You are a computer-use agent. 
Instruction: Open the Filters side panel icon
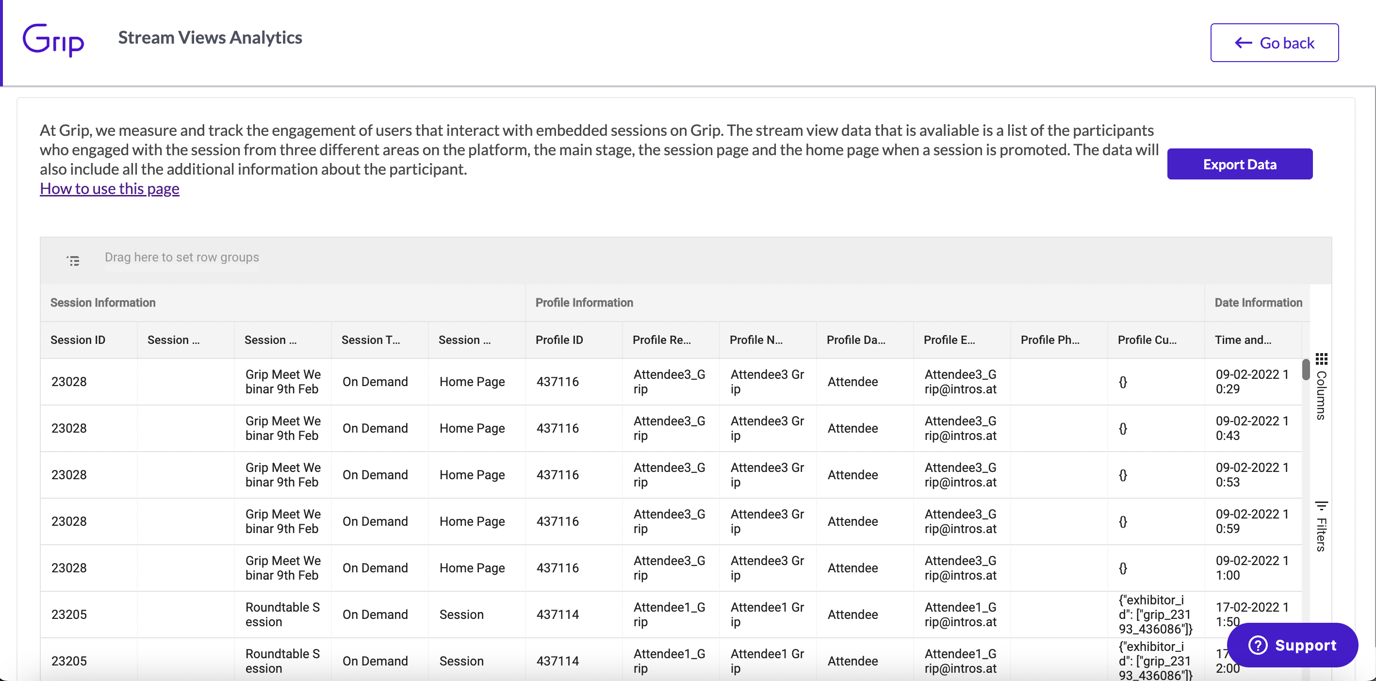click(x=1321, y=507)
